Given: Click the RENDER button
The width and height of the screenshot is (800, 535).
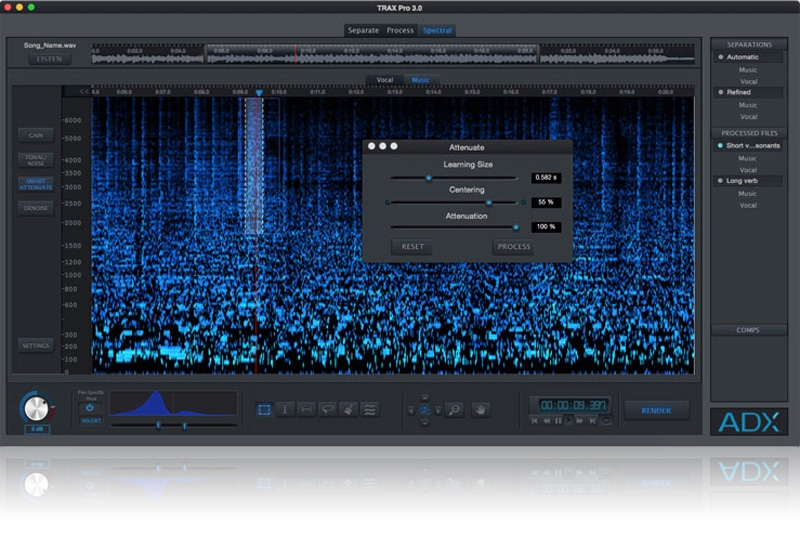Looking at the screenshot, I should click(656, 410).
